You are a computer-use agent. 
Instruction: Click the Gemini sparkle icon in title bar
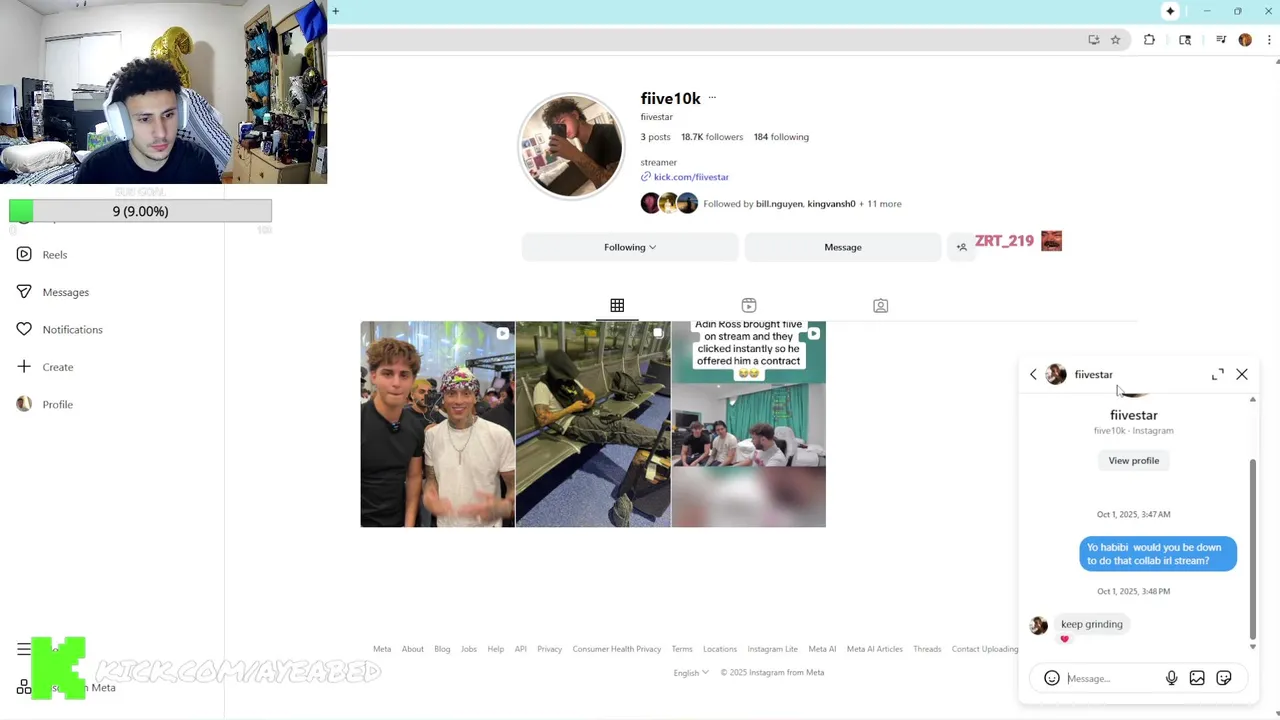coord(1170,11)
